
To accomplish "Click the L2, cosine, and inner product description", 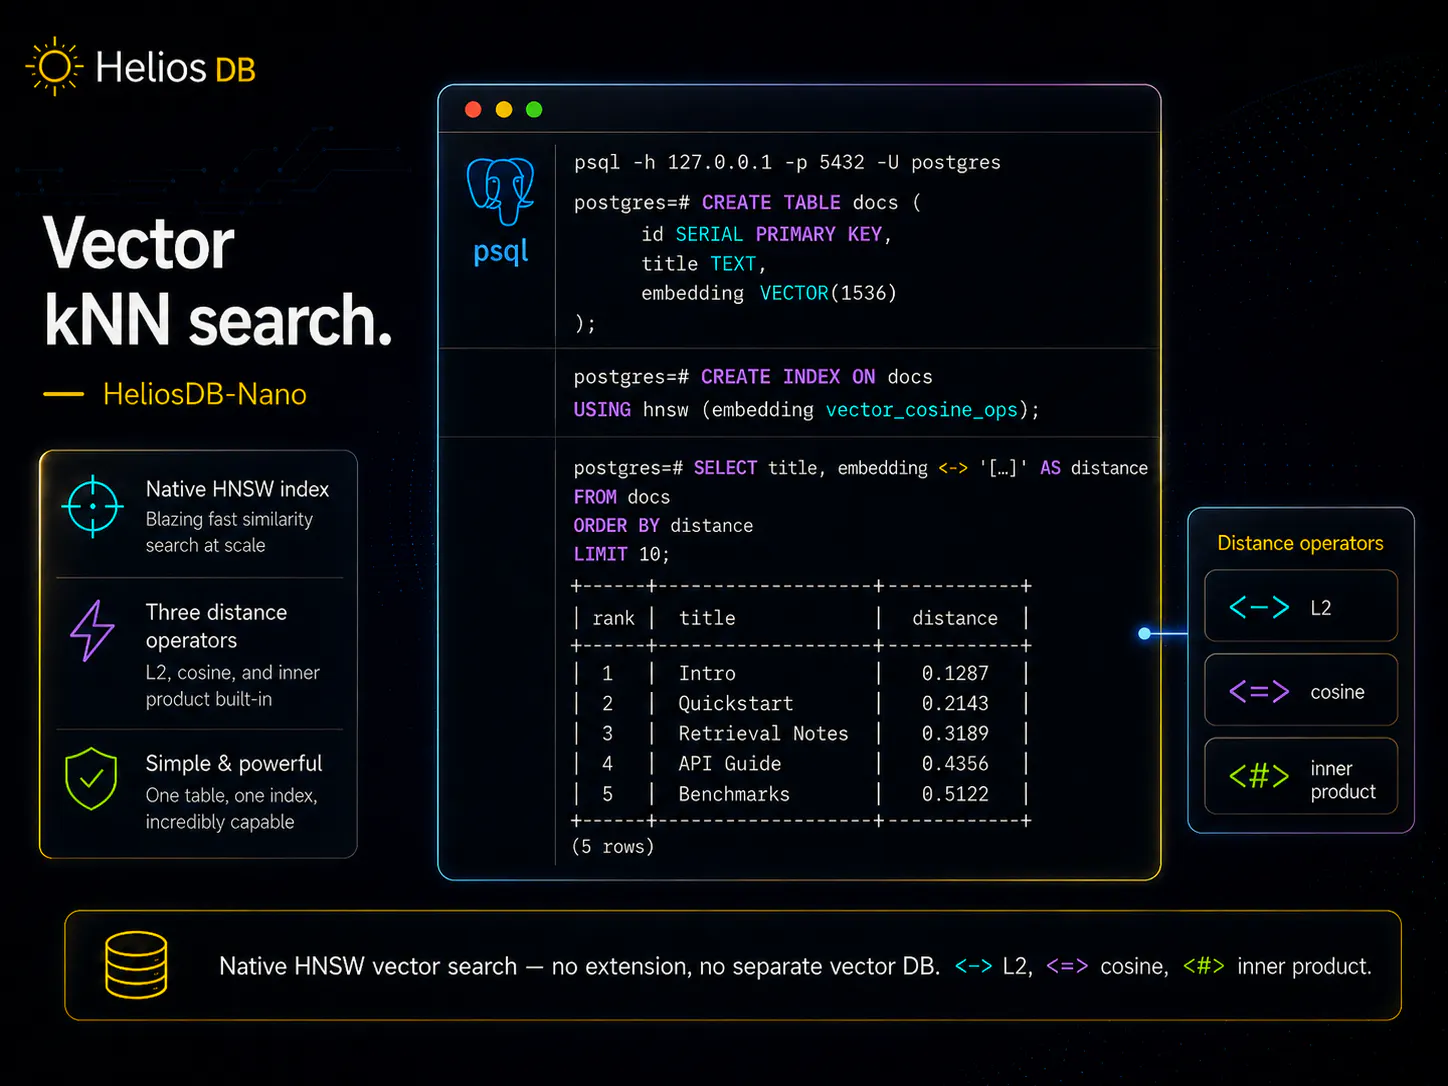I will 233,686.
